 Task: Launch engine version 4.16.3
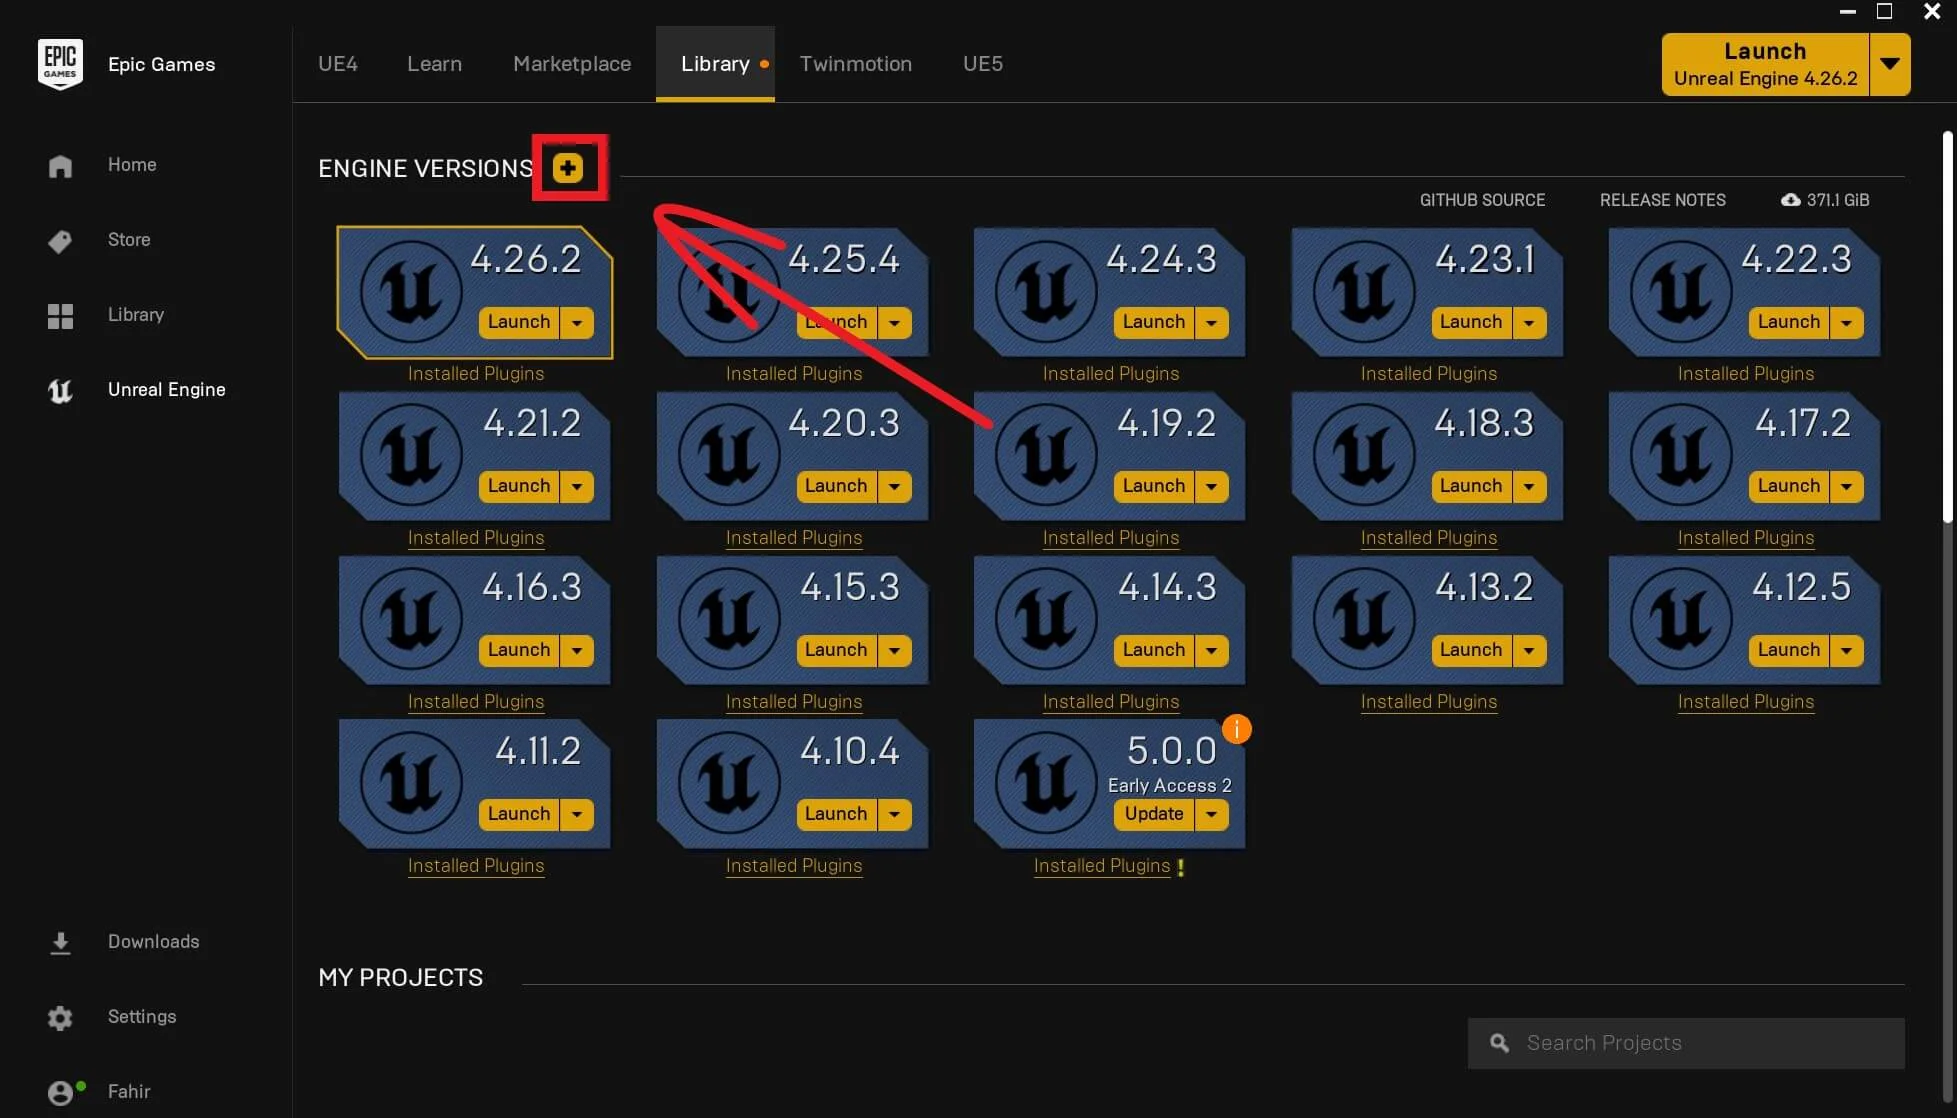point(519,651)
